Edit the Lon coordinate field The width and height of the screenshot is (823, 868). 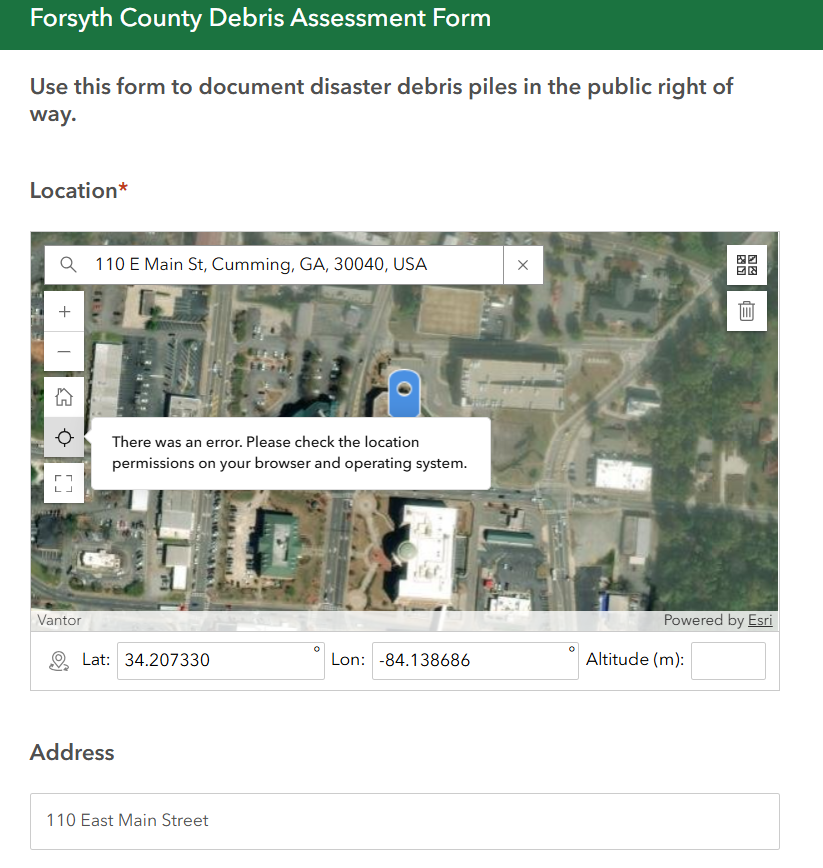tap(470, 661)
